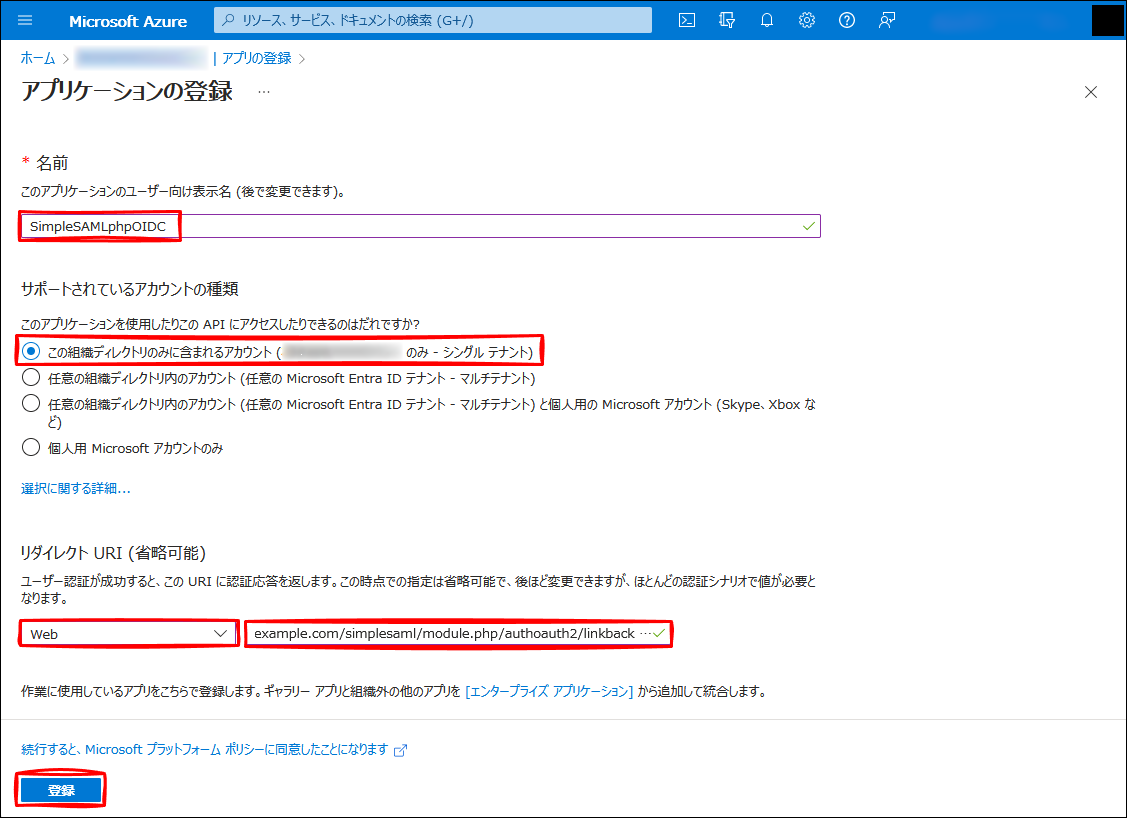Click the blue 登録 button
1127x818 pixels.
coord(61,790)
